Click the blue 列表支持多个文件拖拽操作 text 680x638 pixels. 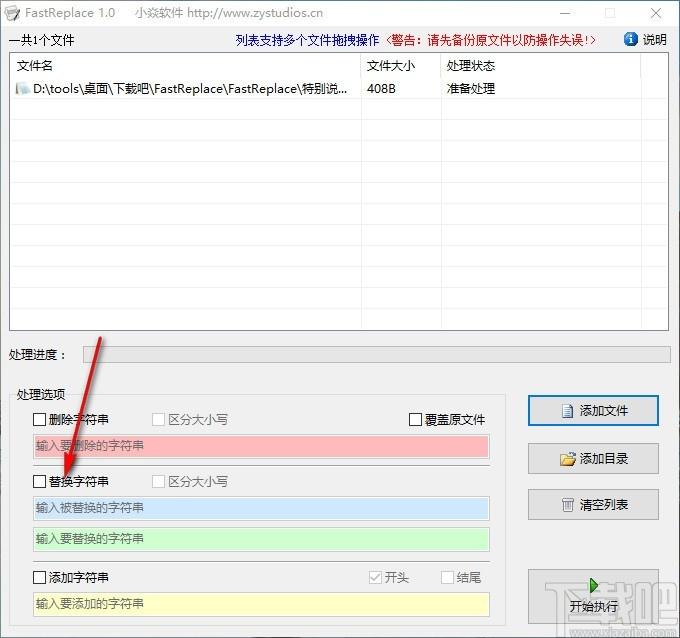(x=307, y=40)
